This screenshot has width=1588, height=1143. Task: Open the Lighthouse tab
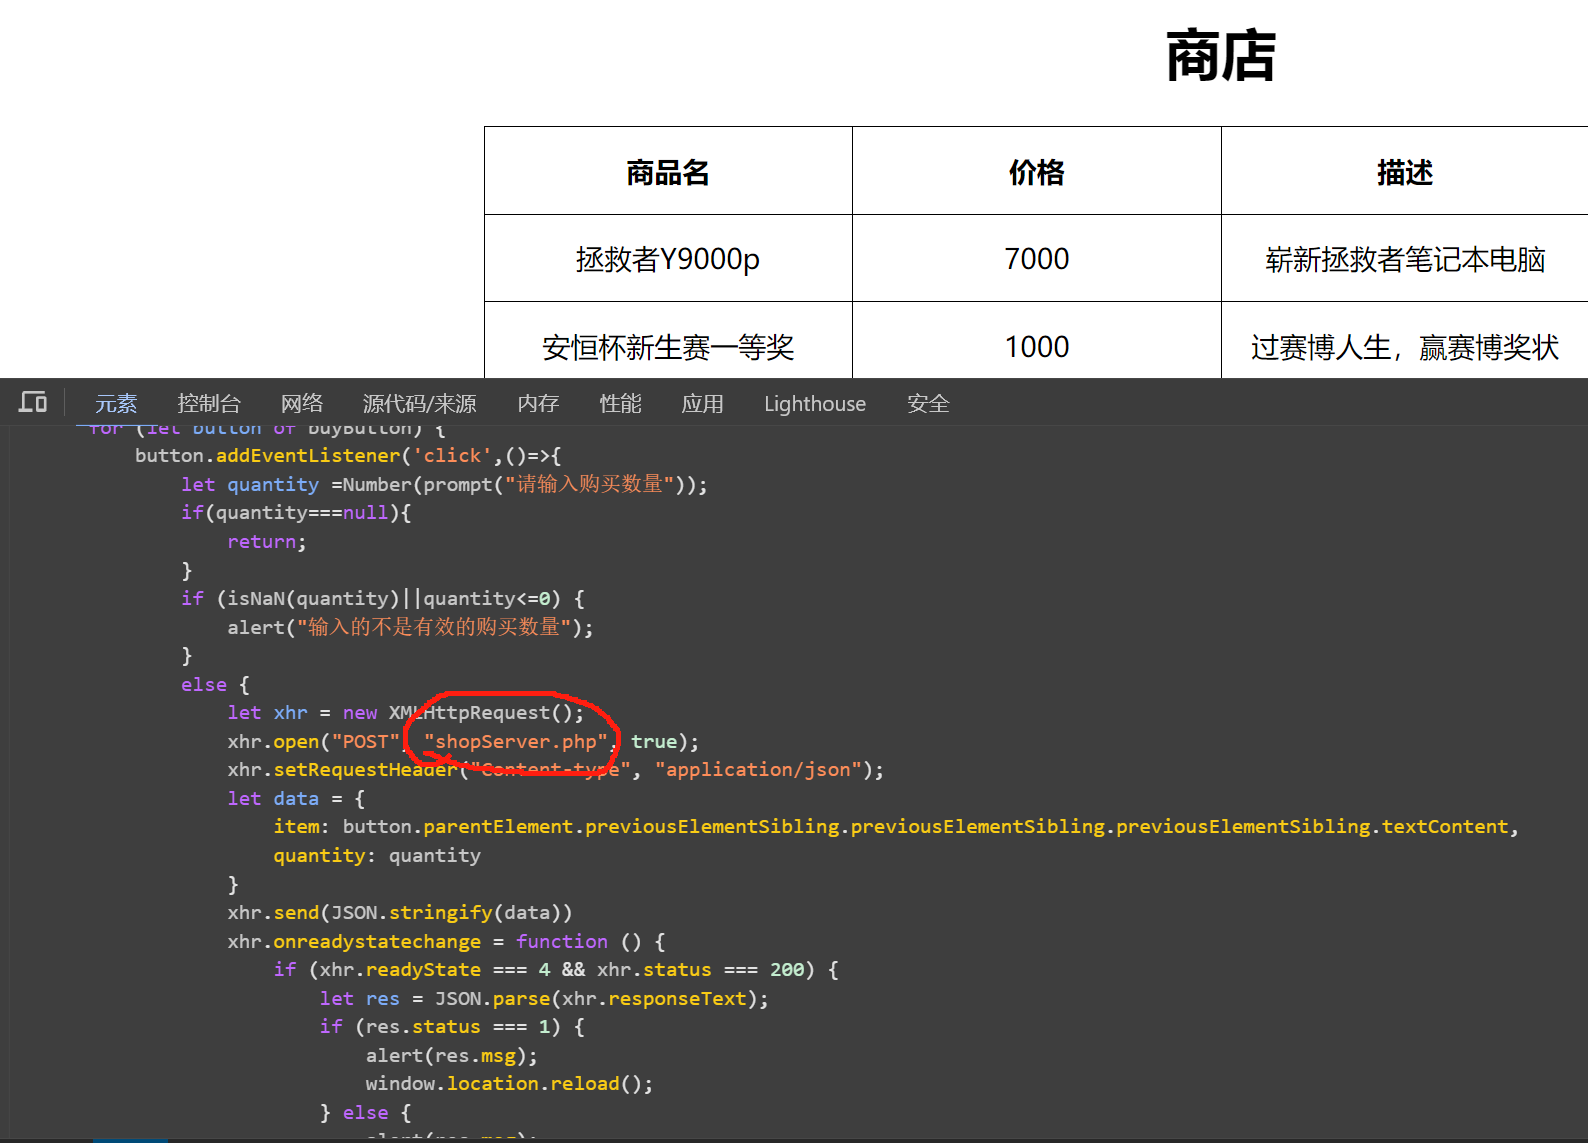(x=815, y=404)
